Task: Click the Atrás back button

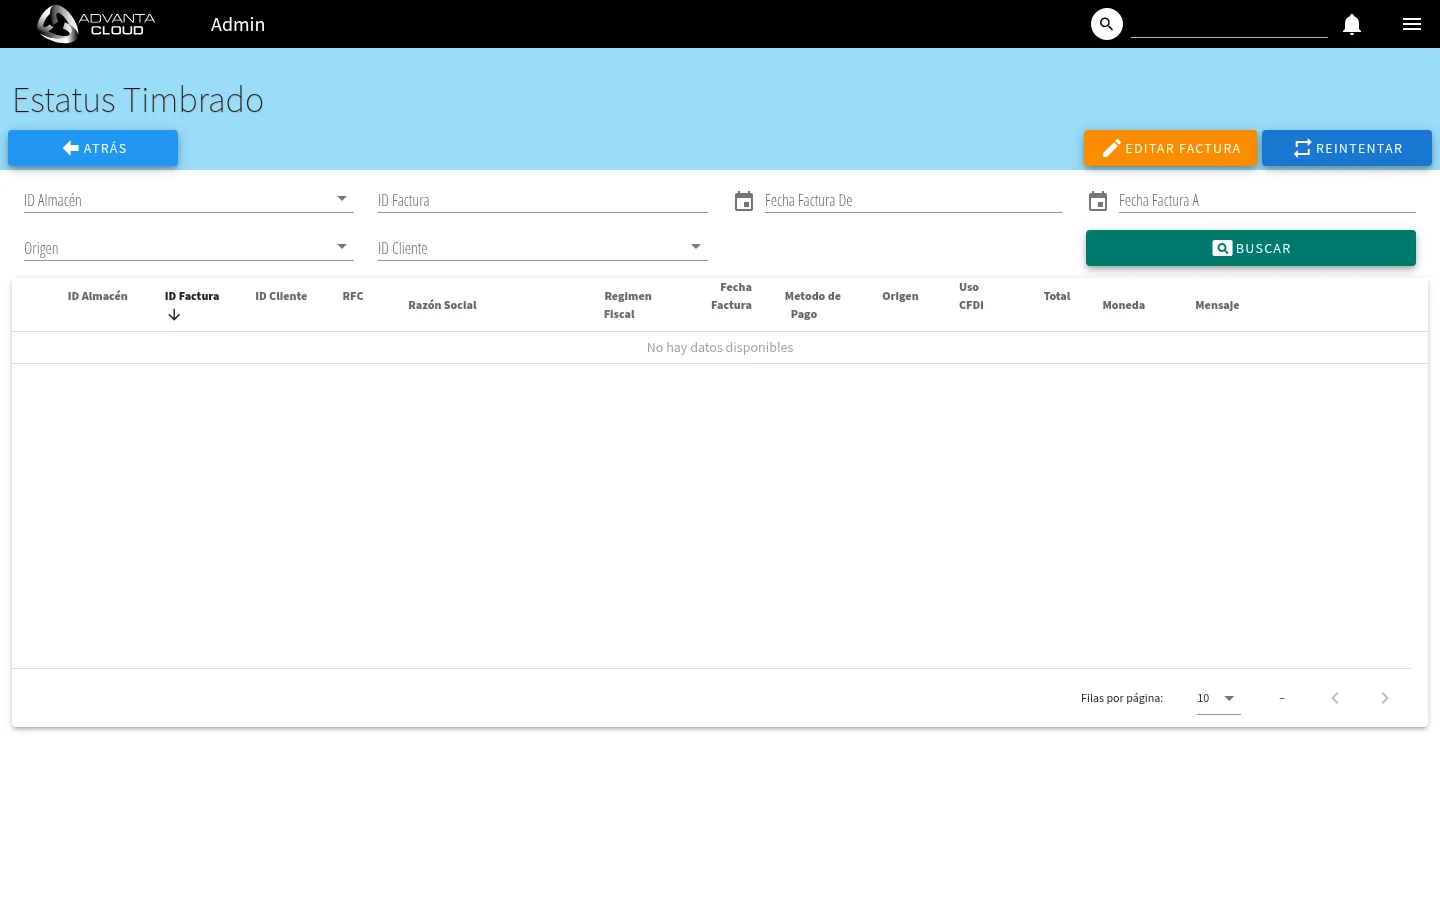Action: [x=93, y=148]
